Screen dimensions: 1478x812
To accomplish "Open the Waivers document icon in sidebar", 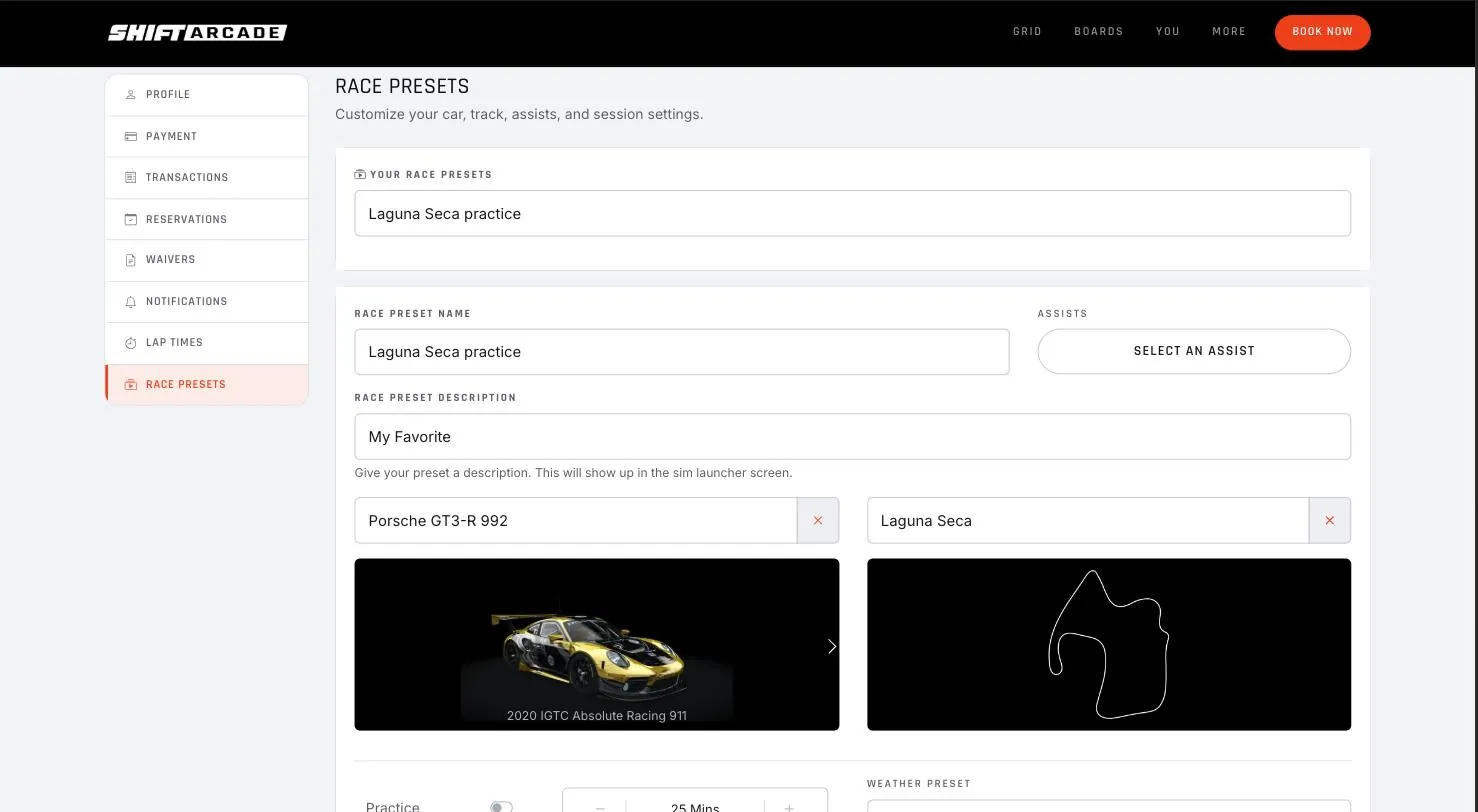I will pyautogui.click(x=130, y=260).
